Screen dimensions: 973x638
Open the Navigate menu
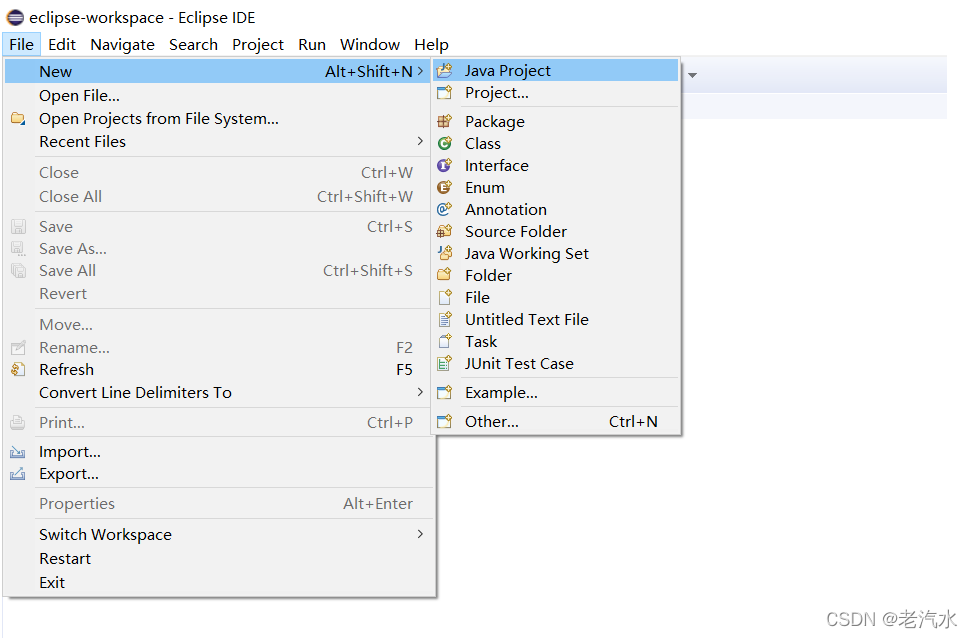(122, 45)
